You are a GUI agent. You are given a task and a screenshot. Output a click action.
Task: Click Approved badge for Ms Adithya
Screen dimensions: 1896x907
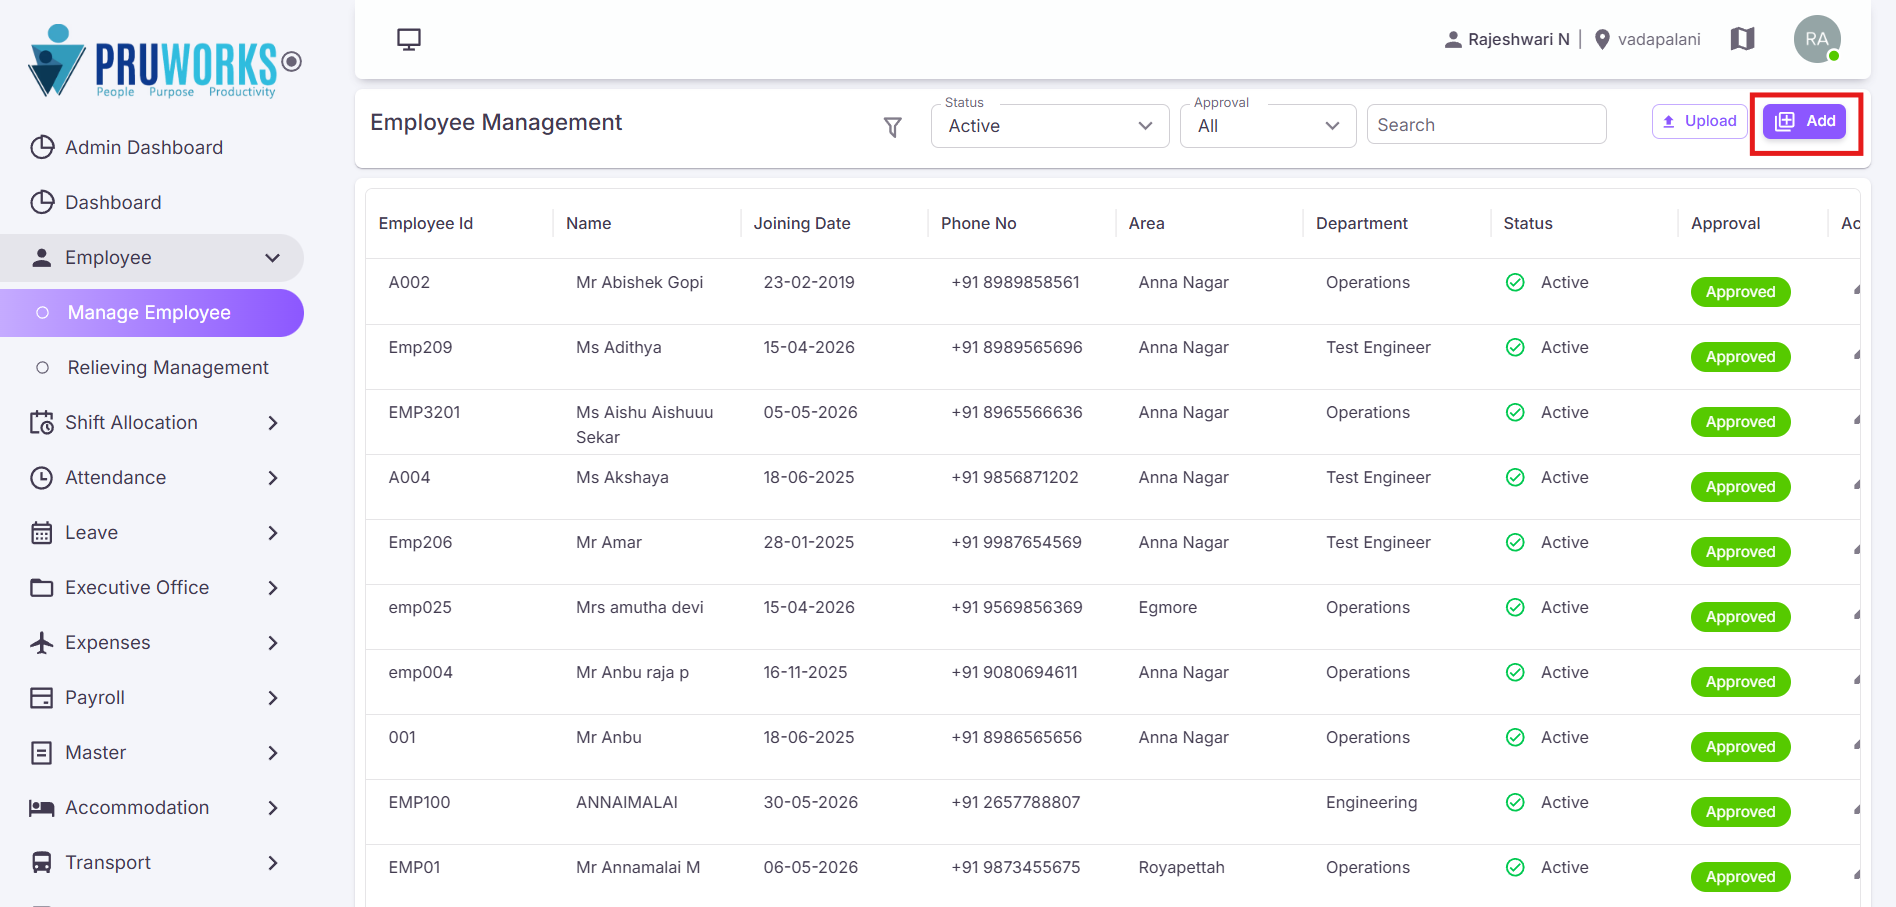coord(1741,357)
